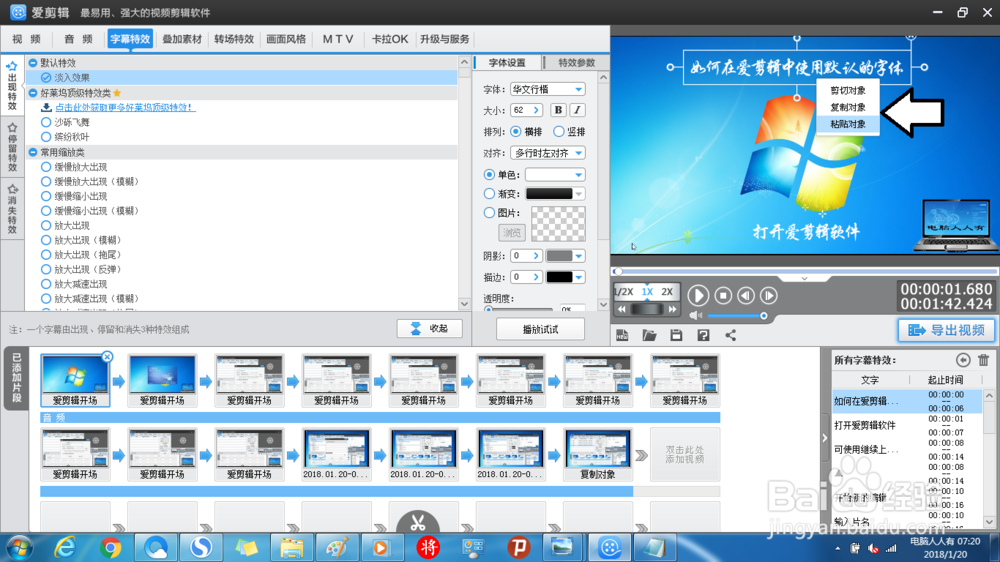Open Internet Explorer from the taskbar

65,547
